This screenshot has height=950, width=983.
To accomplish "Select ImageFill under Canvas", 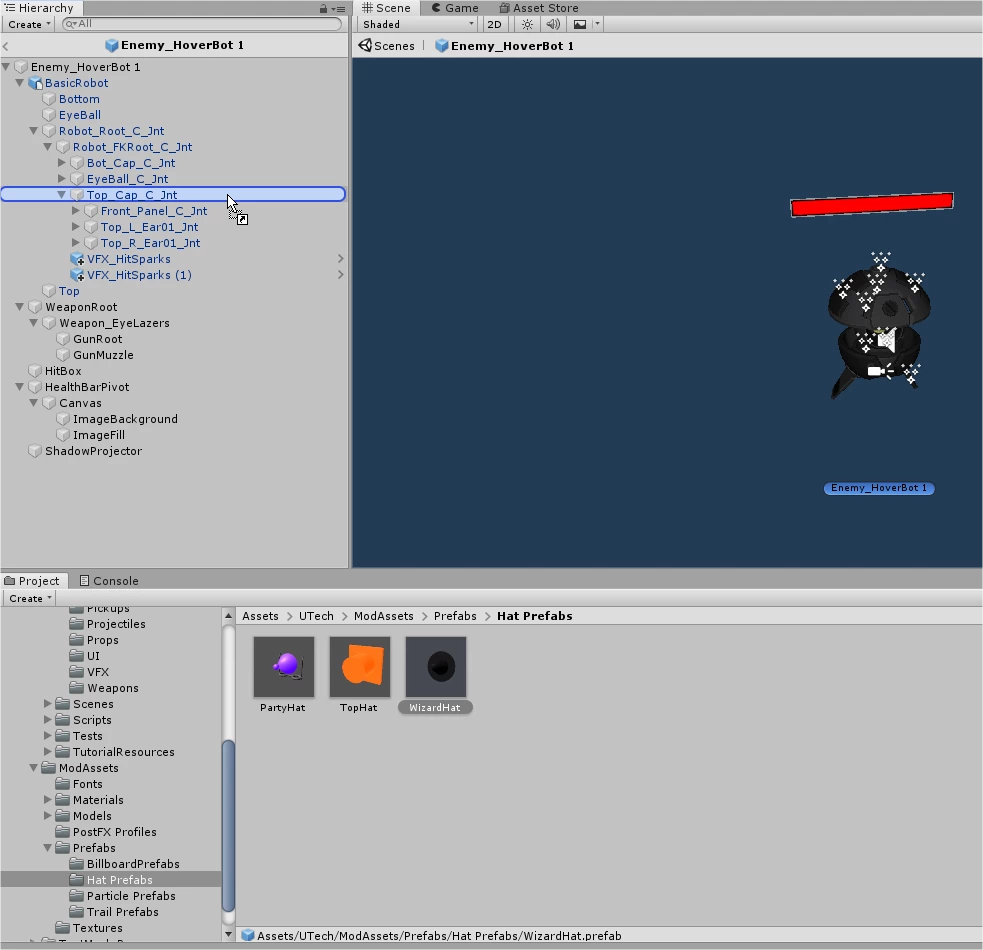I will point(98,435).
